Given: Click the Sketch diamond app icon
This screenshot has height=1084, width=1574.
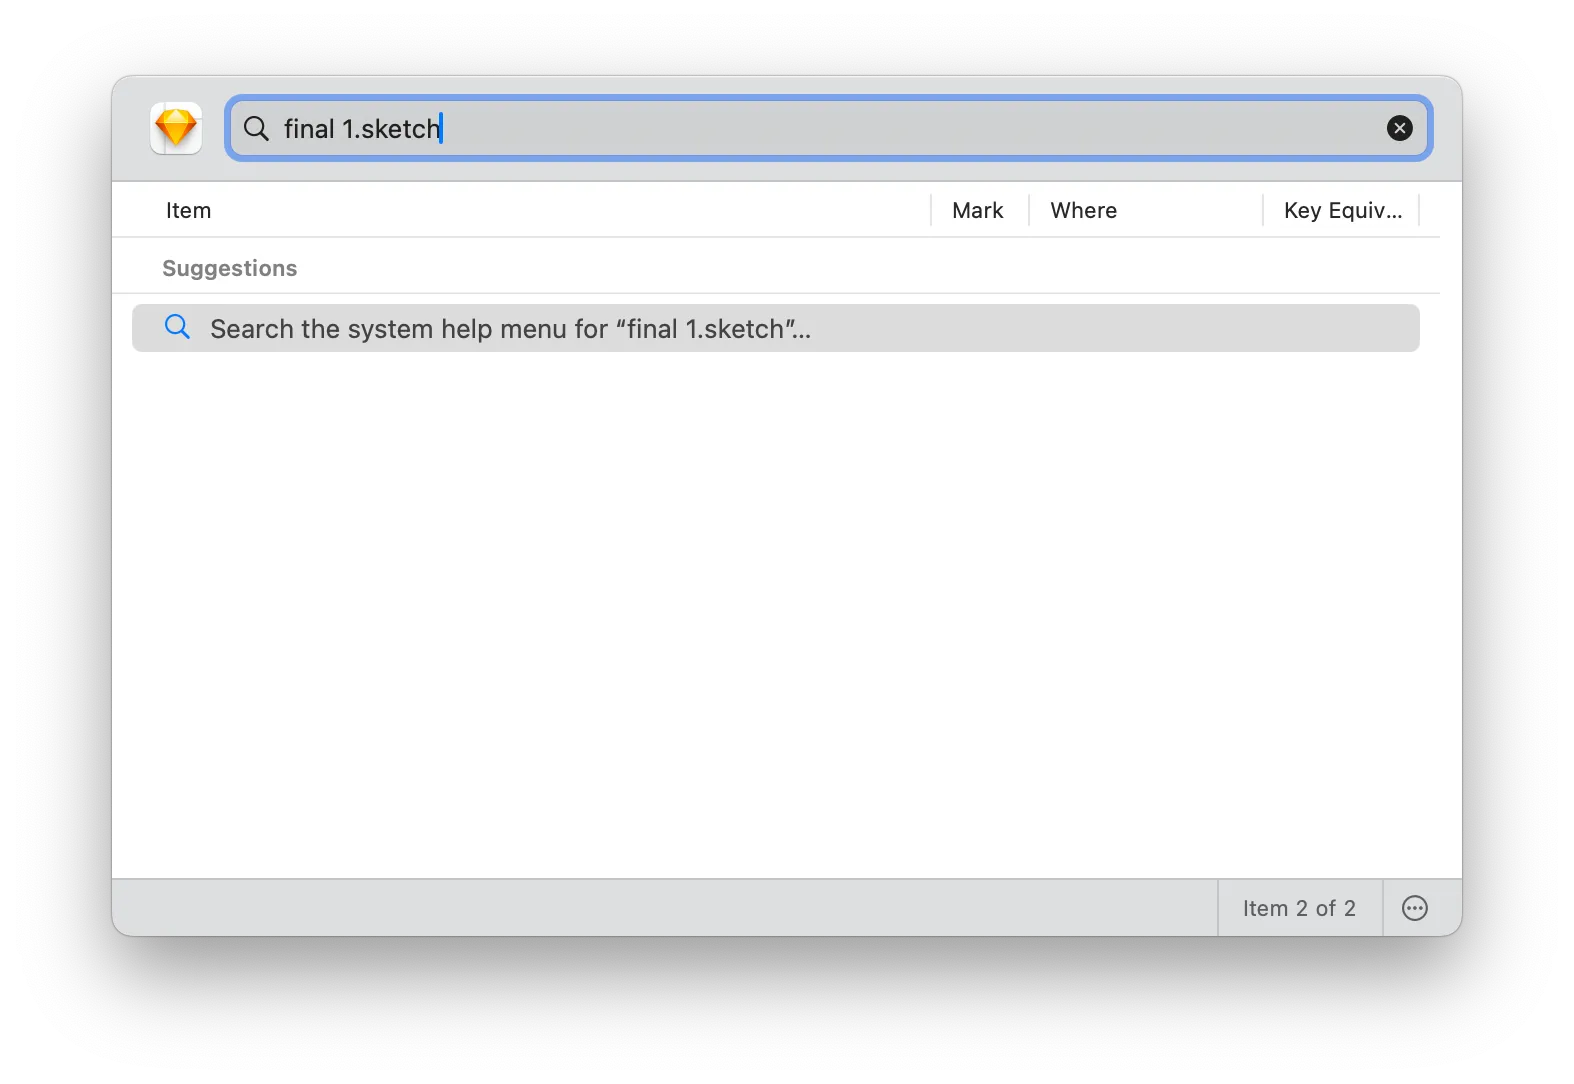Looking at the screenshot, I should click(176, 128).
